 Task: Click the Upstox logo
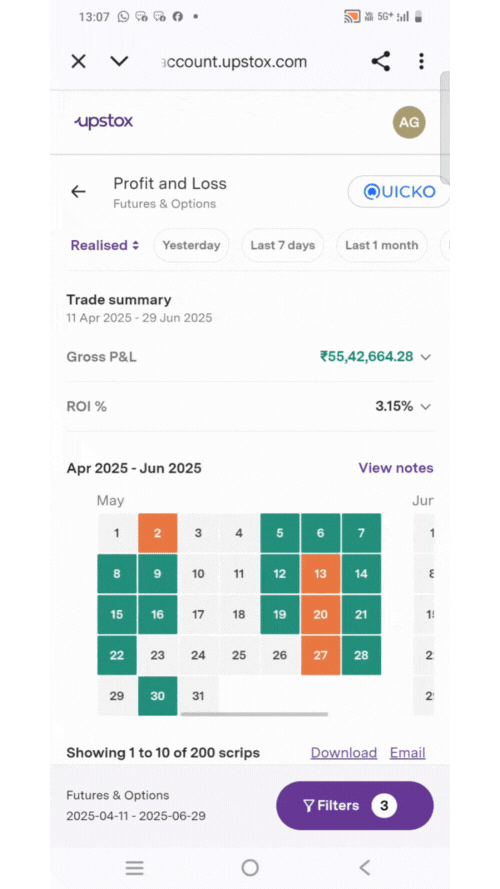(x=104, y=121)
